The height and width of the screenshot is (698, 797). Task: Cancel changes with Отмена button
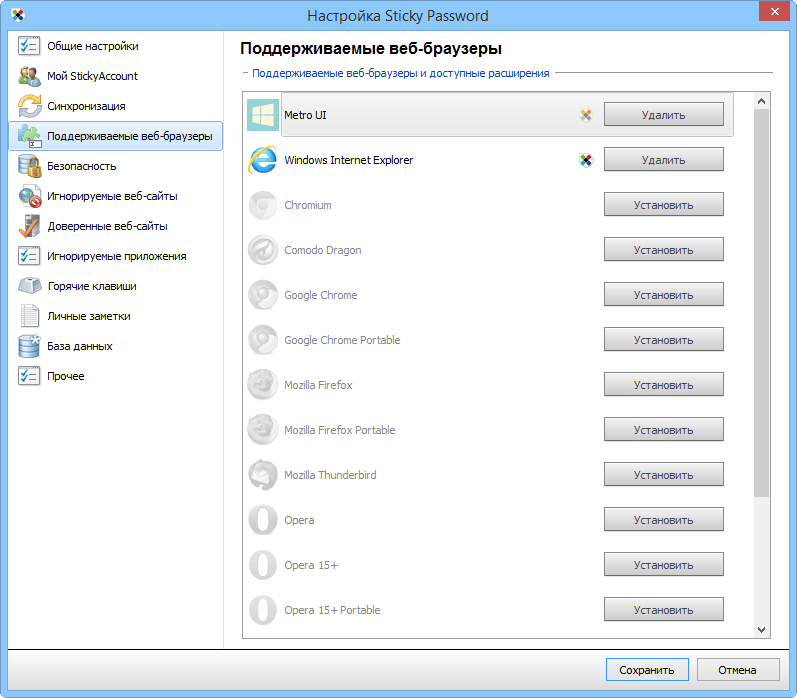[738, 670]
